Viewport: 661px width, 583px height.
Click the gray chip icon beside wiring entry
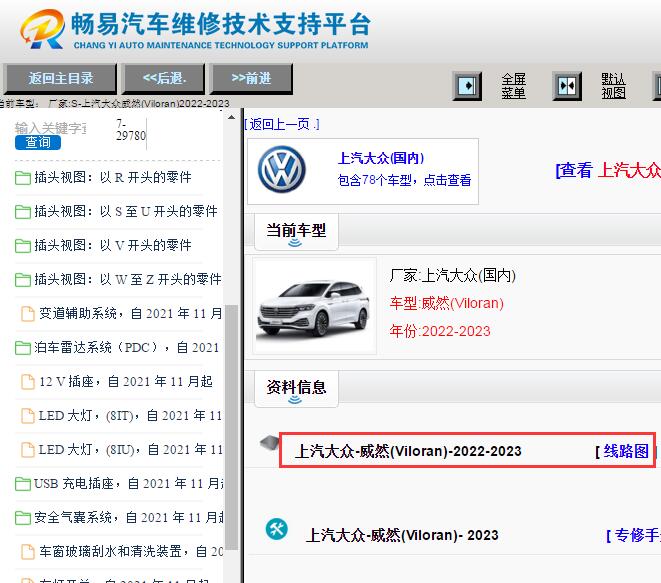[269, 443]
